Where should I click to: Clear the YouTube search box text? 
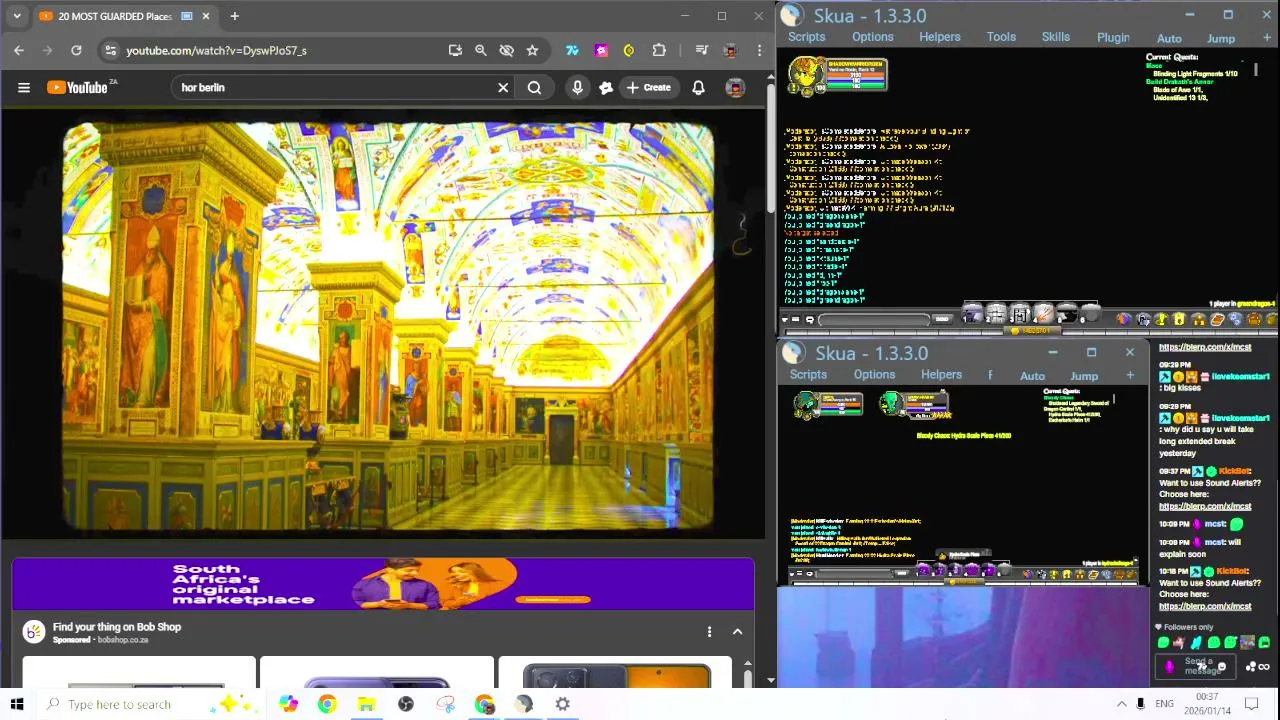(503, 87)
